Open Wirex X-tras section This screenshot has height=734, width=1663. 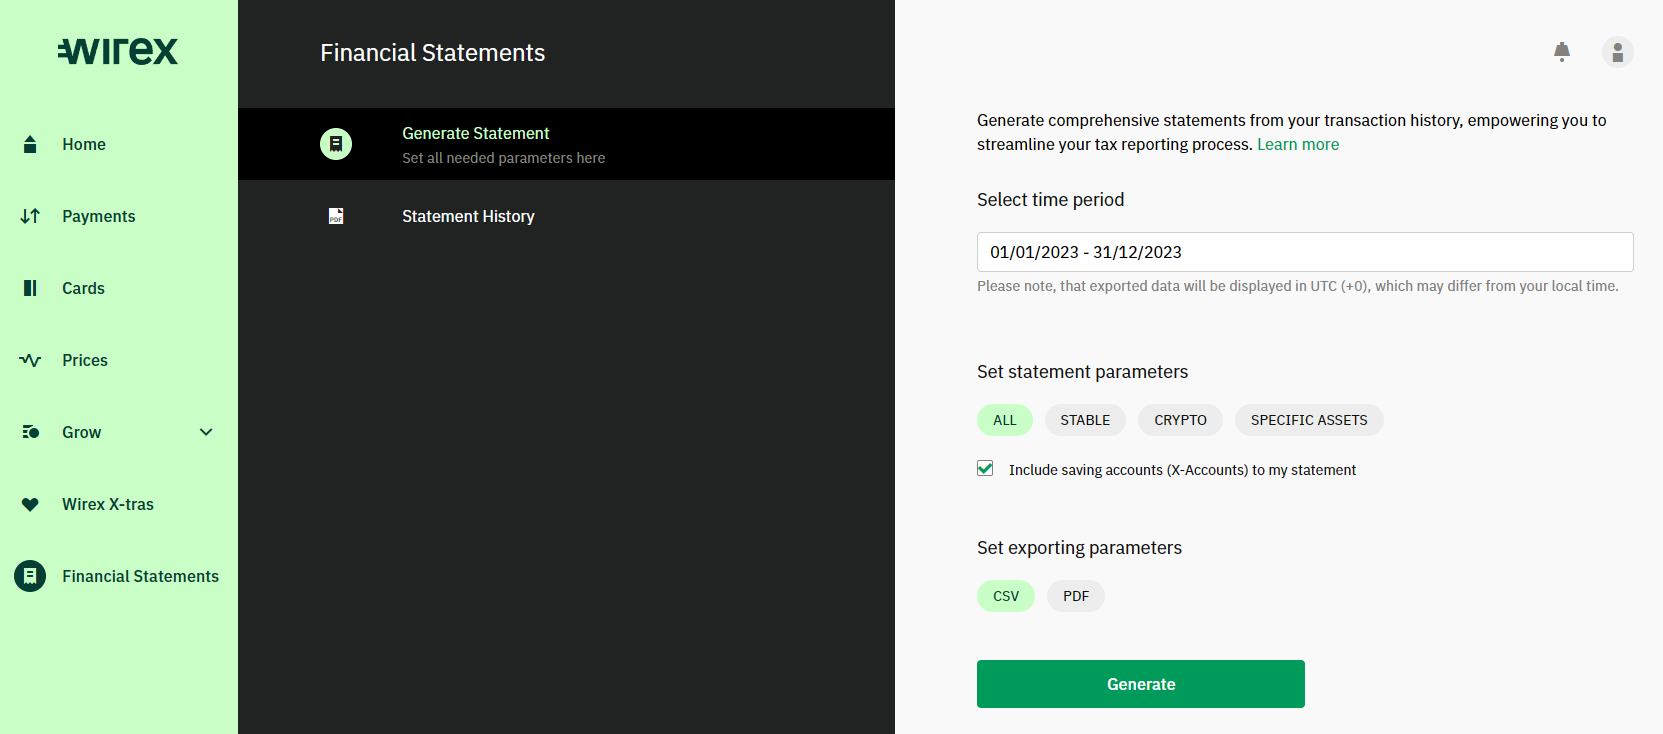point(108,504)
